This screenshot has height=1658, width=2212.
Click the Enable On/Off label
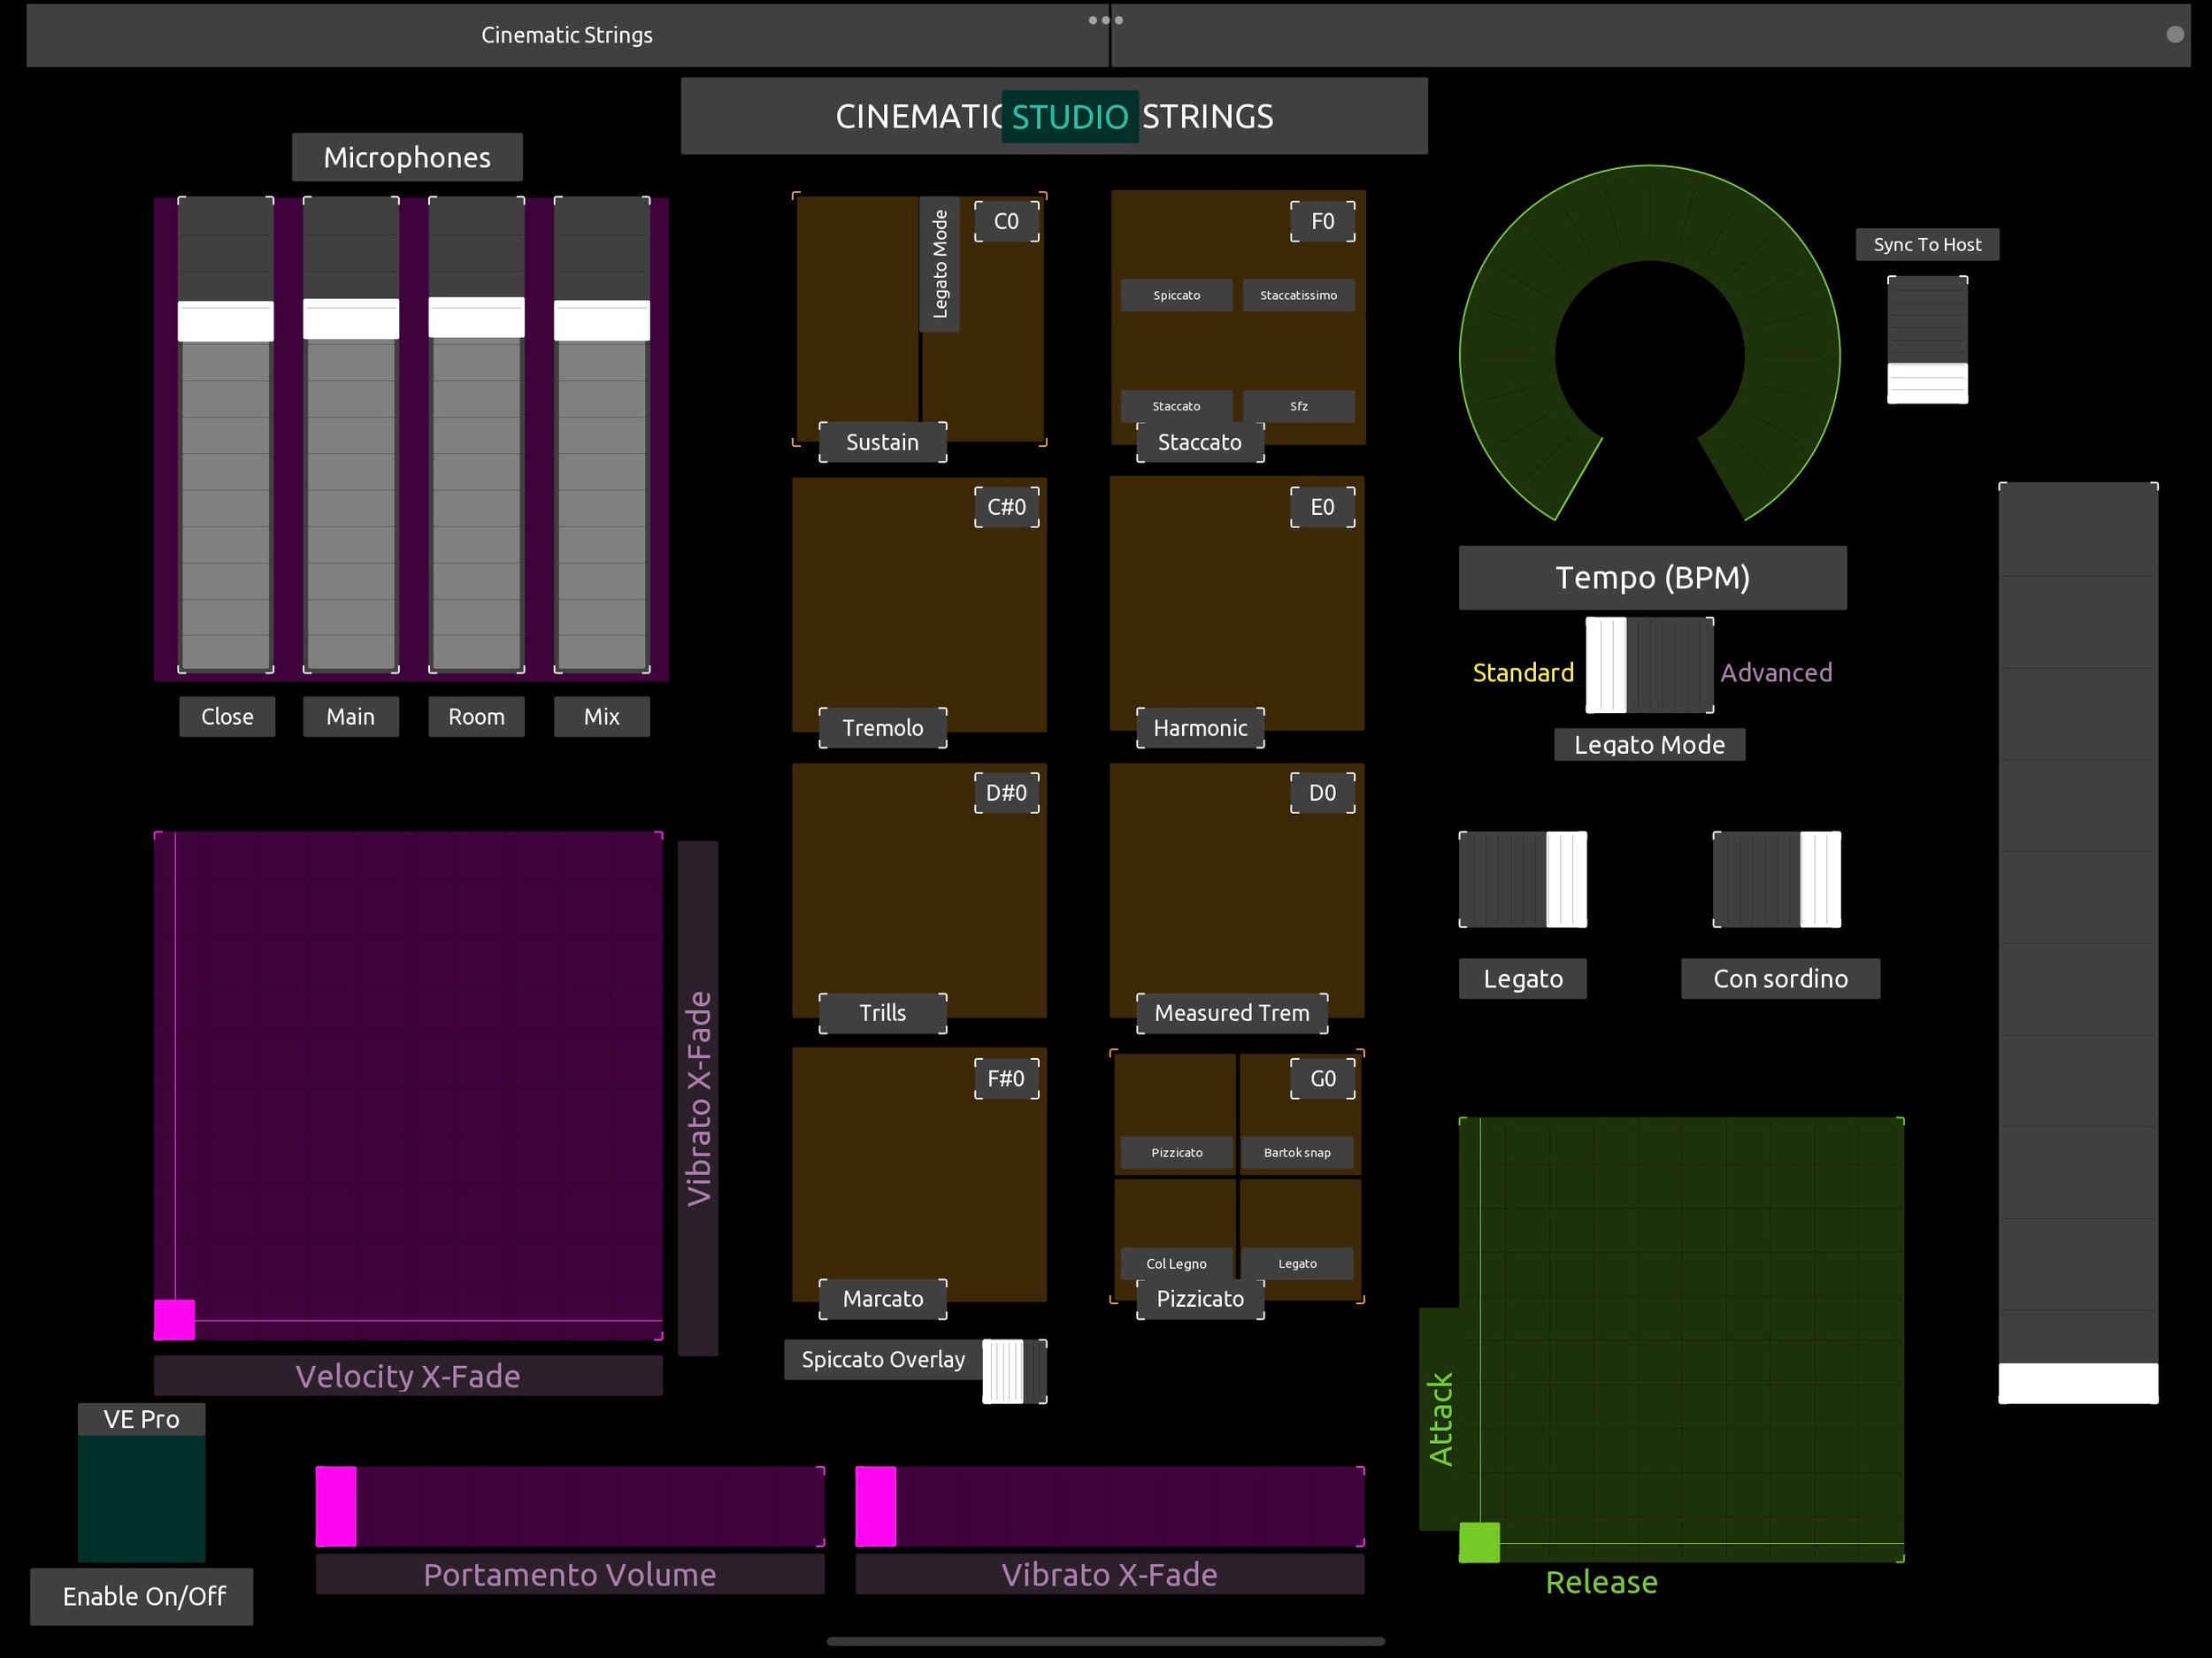coord(142,1596)
